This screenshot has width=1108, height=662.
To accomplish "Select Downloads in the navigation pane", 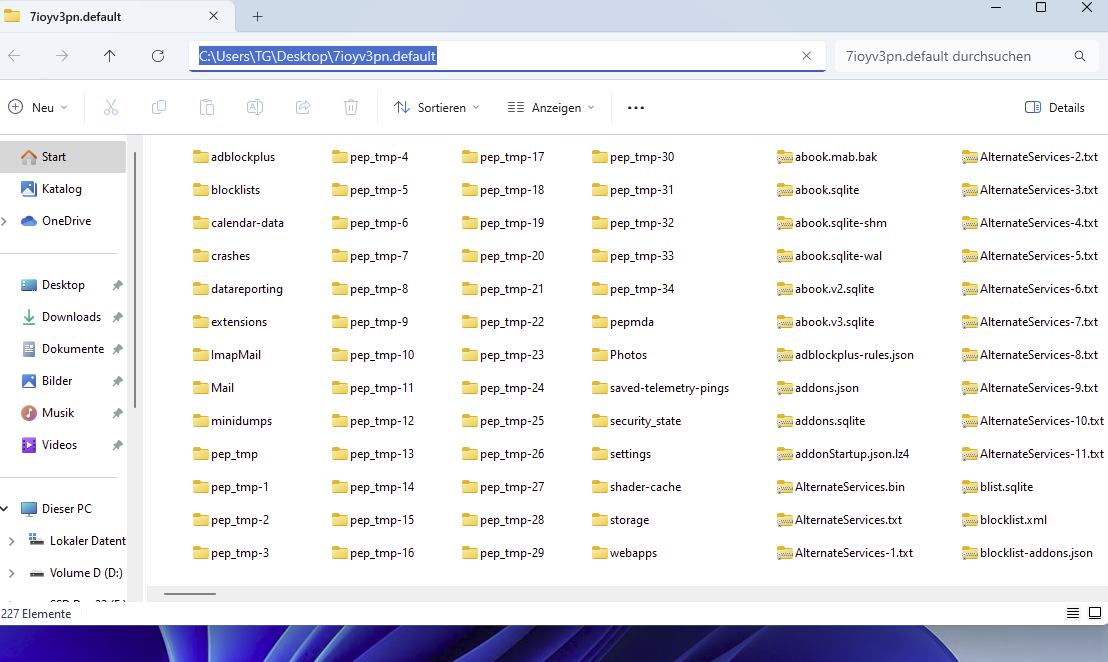I will [x=71, y=317].
